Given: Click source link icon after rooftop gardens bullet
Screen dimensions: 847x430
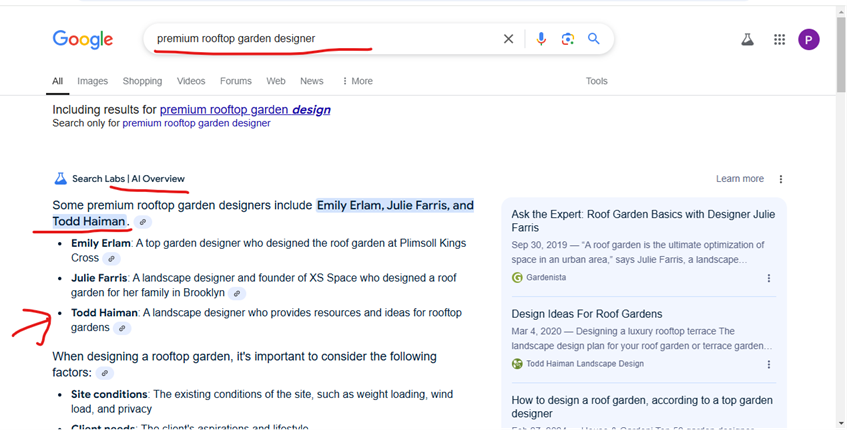Looking at the screenshot, I should (122, 328).
